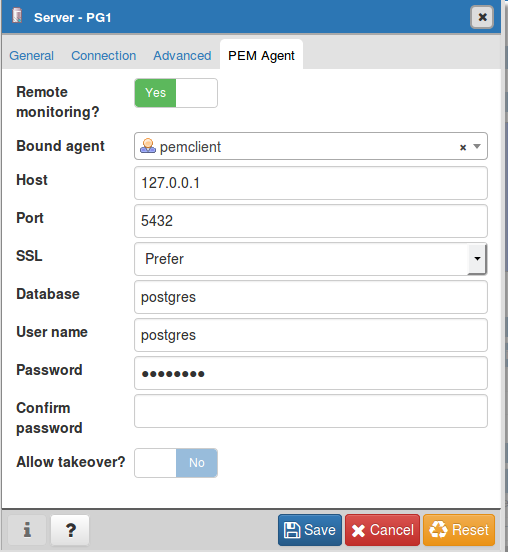508x552 pixels.
Task: Switch to the General tab
Action: tap(31, 56)
